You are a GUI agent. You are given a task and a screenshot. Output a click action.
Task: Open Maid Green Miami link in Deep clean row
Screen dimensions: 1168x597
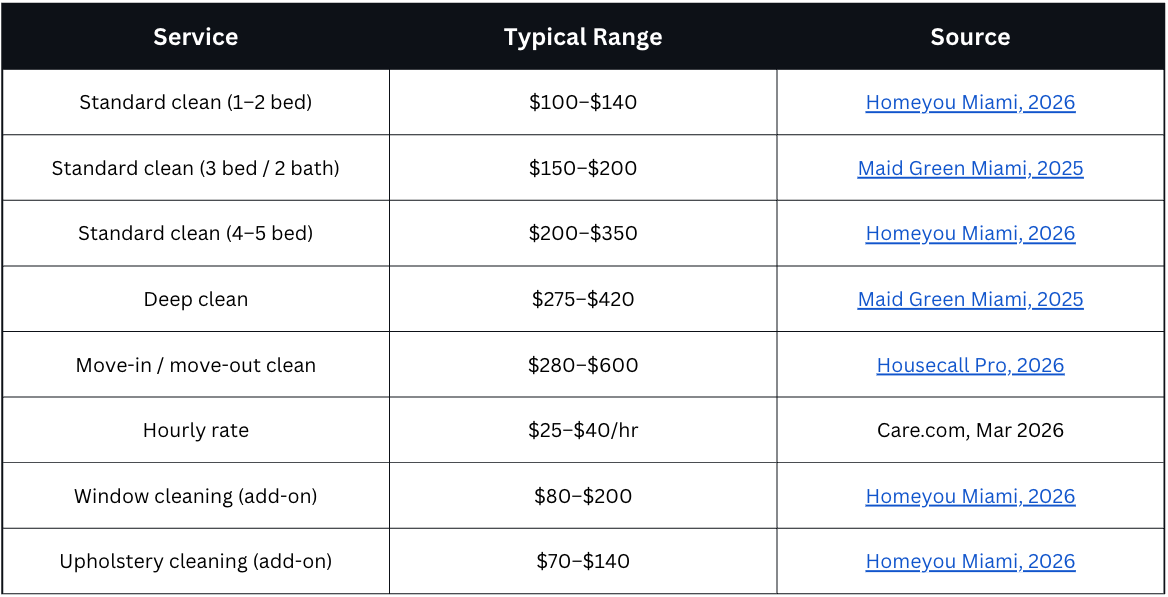click(x=970, y=299)
